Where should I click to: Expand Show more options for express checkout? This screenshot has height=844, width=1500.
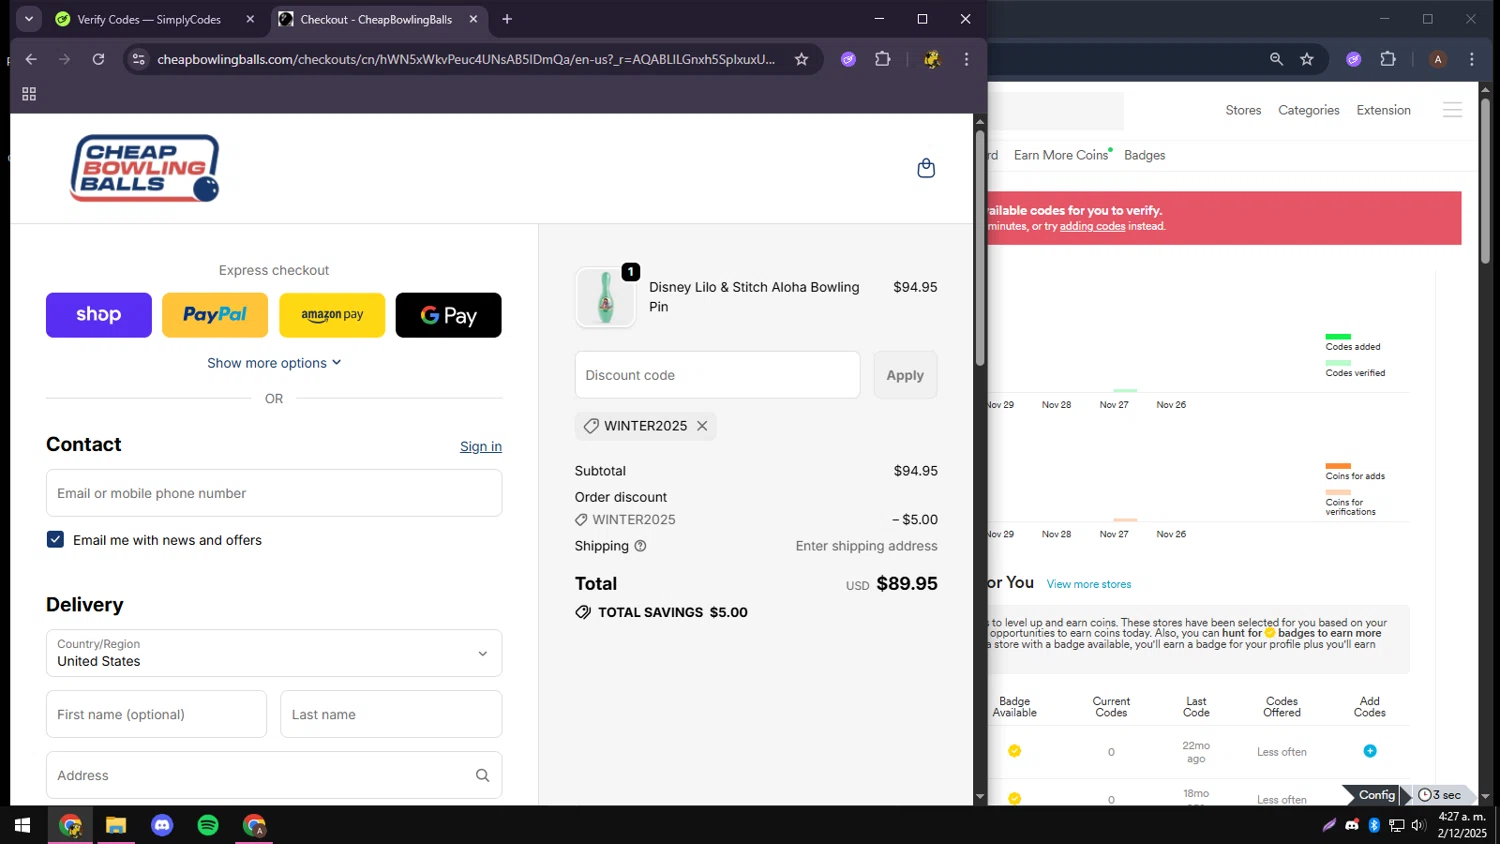click(x=274, y=363)
